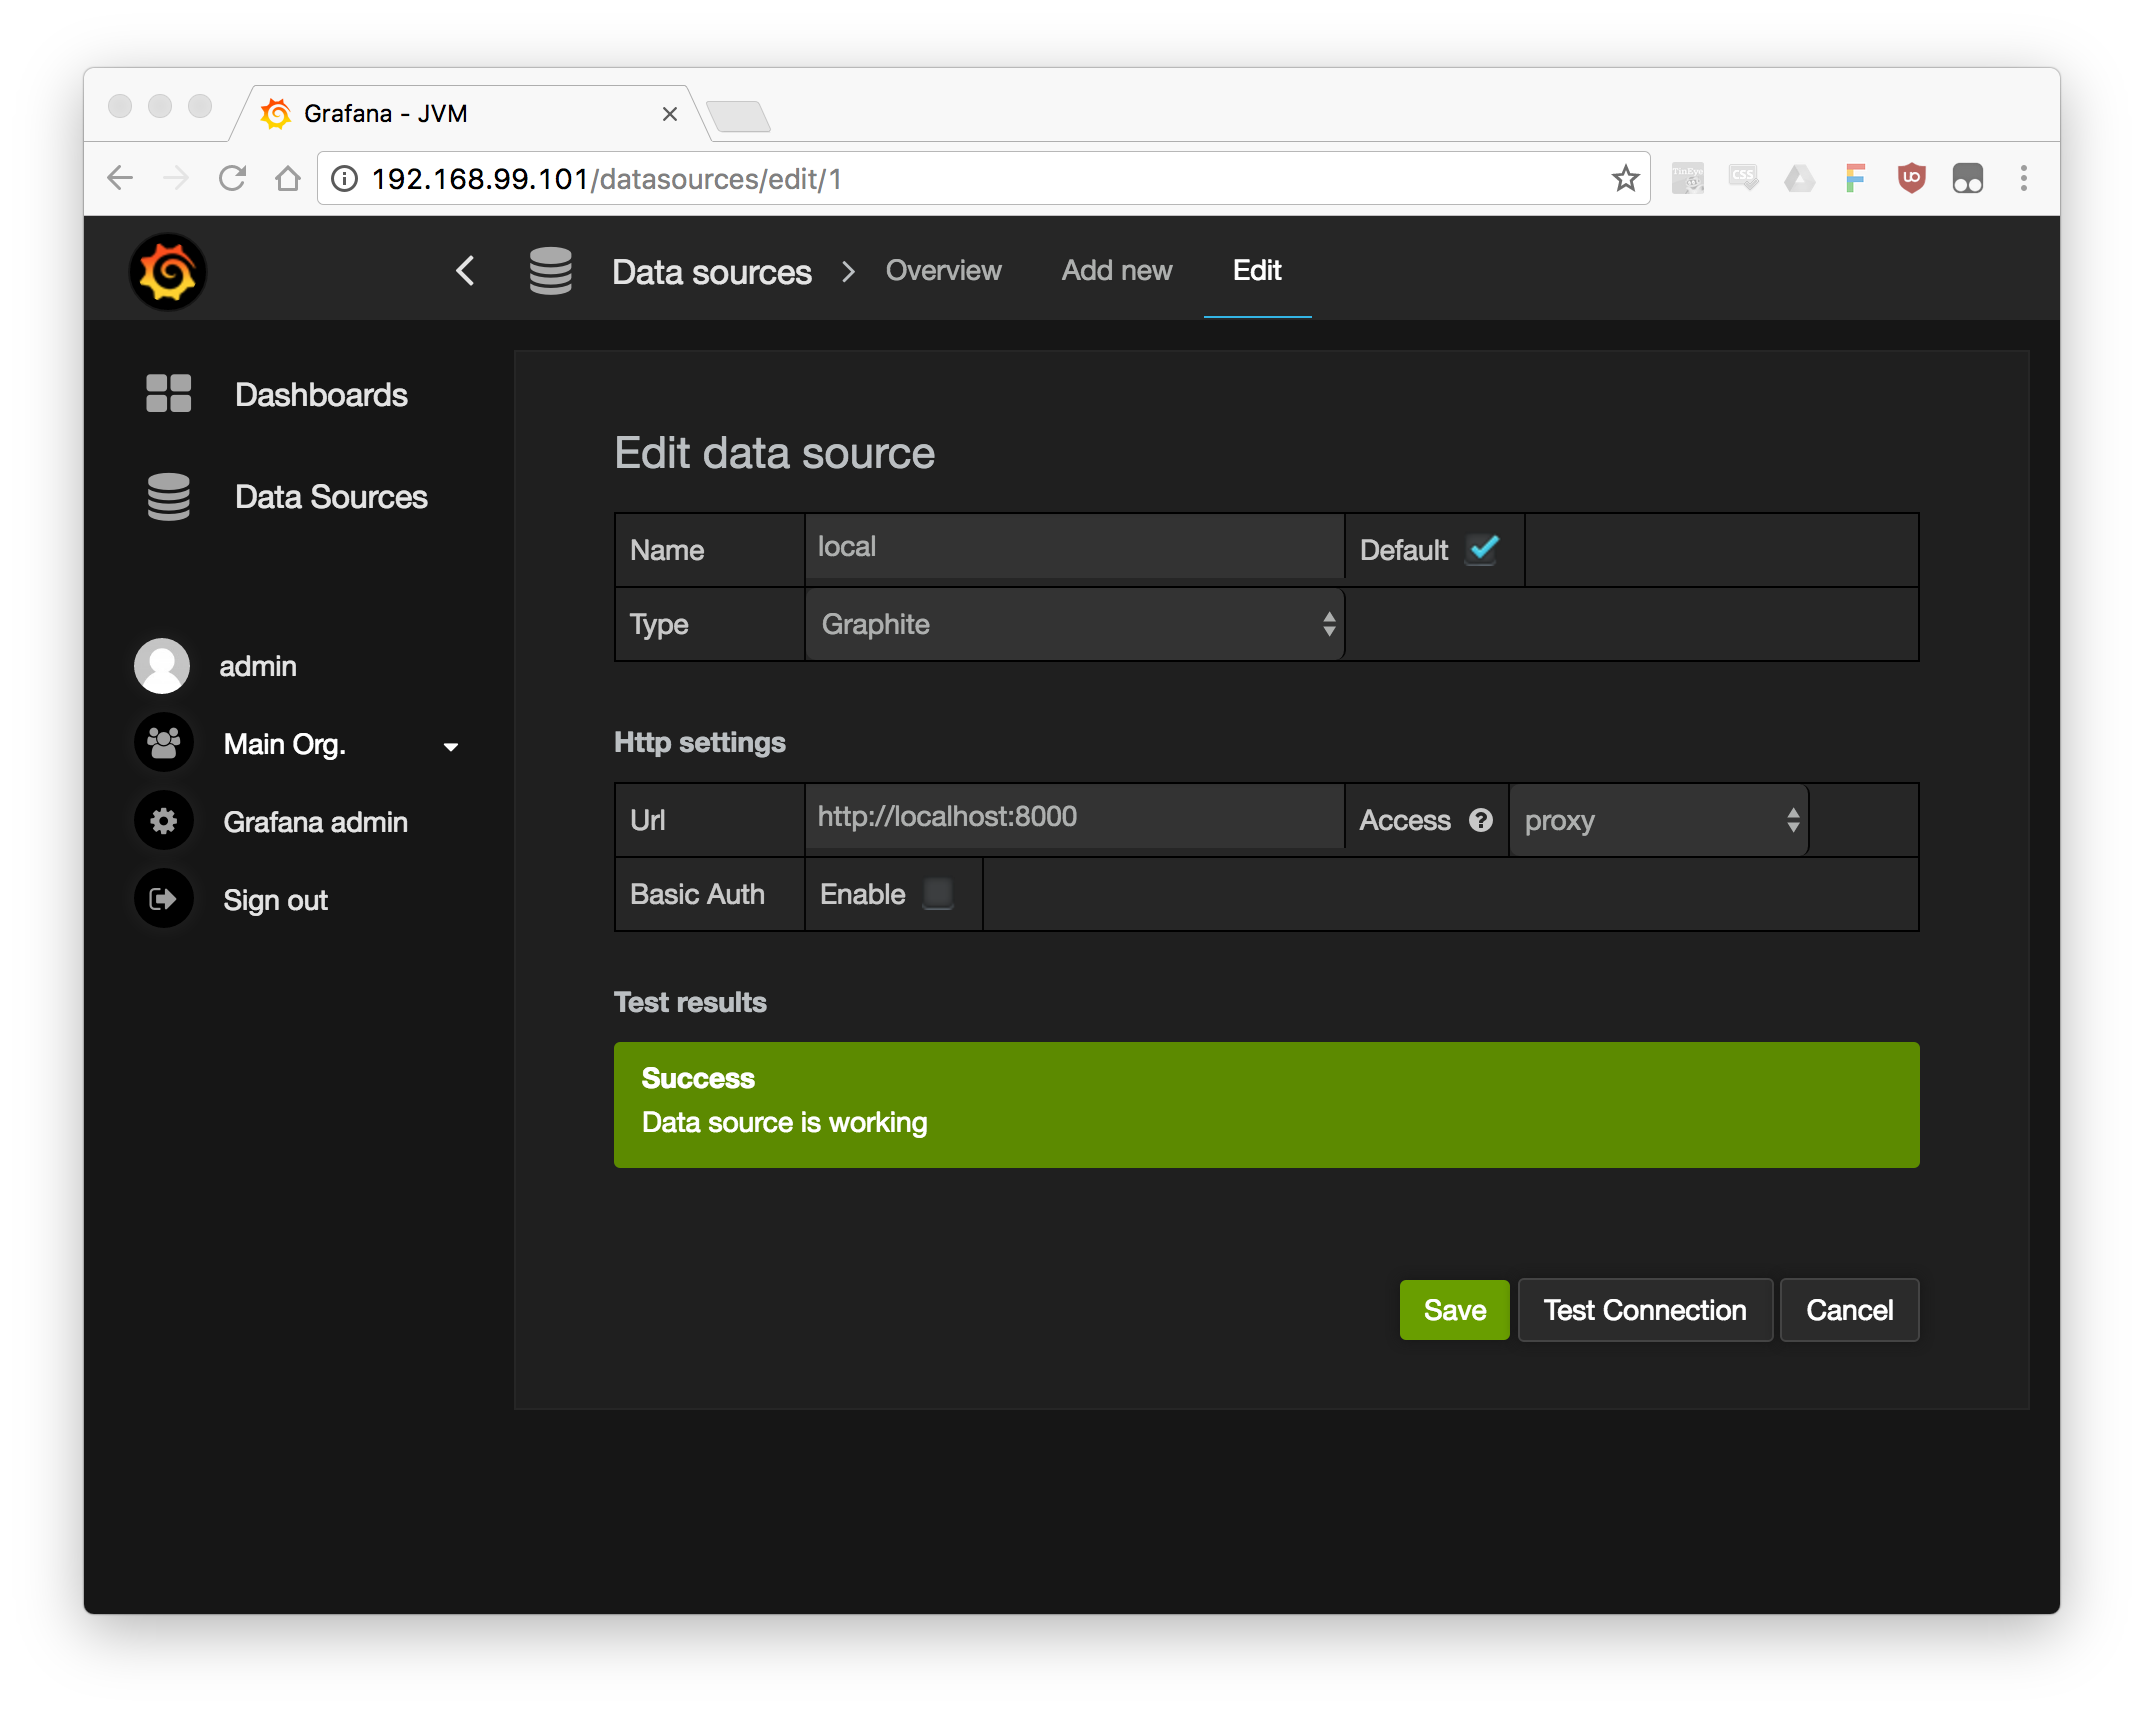Click the 'Test results' section label
2144x1714 pixels.
click(x=690, y=1002)
